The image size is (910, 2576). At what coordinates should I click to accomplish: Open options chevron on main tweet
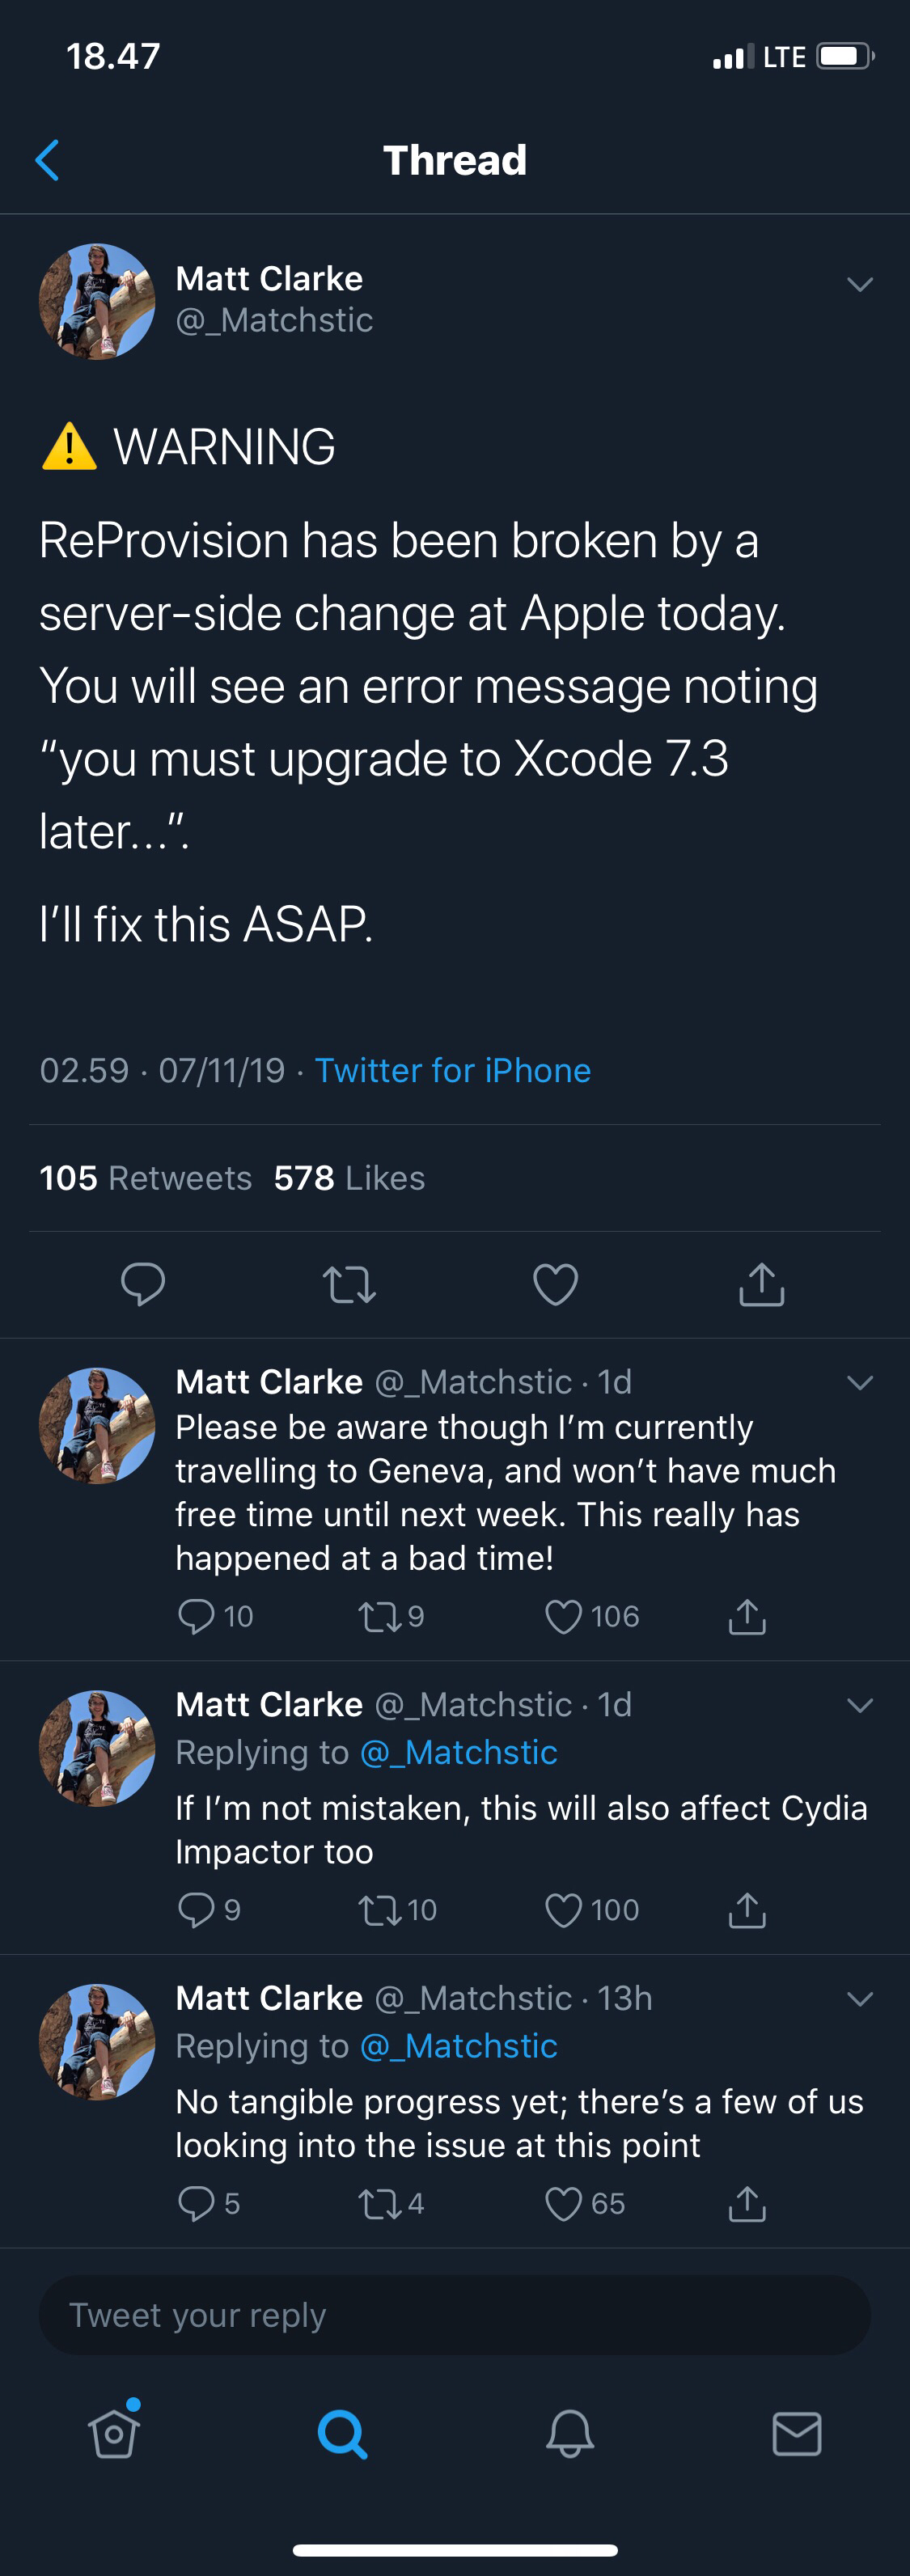click(860, 284)
